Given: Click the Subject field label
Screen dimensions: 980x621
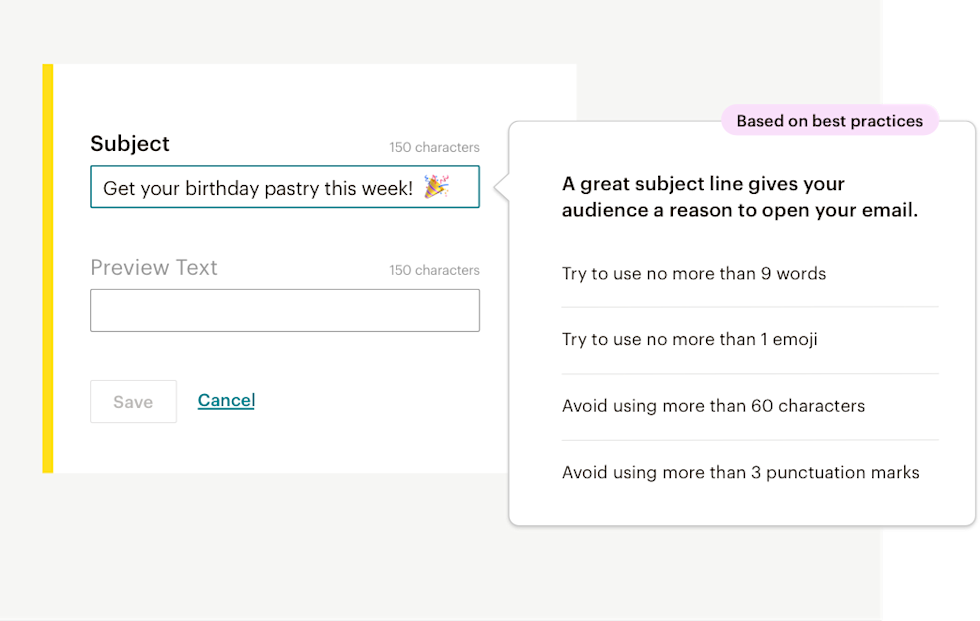Looking at the screenshot, I should point(130,144).
